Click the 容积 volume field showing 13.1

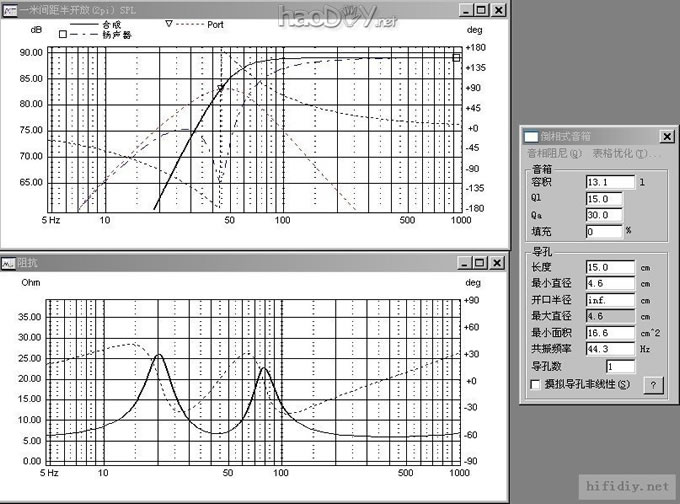(x=610, y=182)
